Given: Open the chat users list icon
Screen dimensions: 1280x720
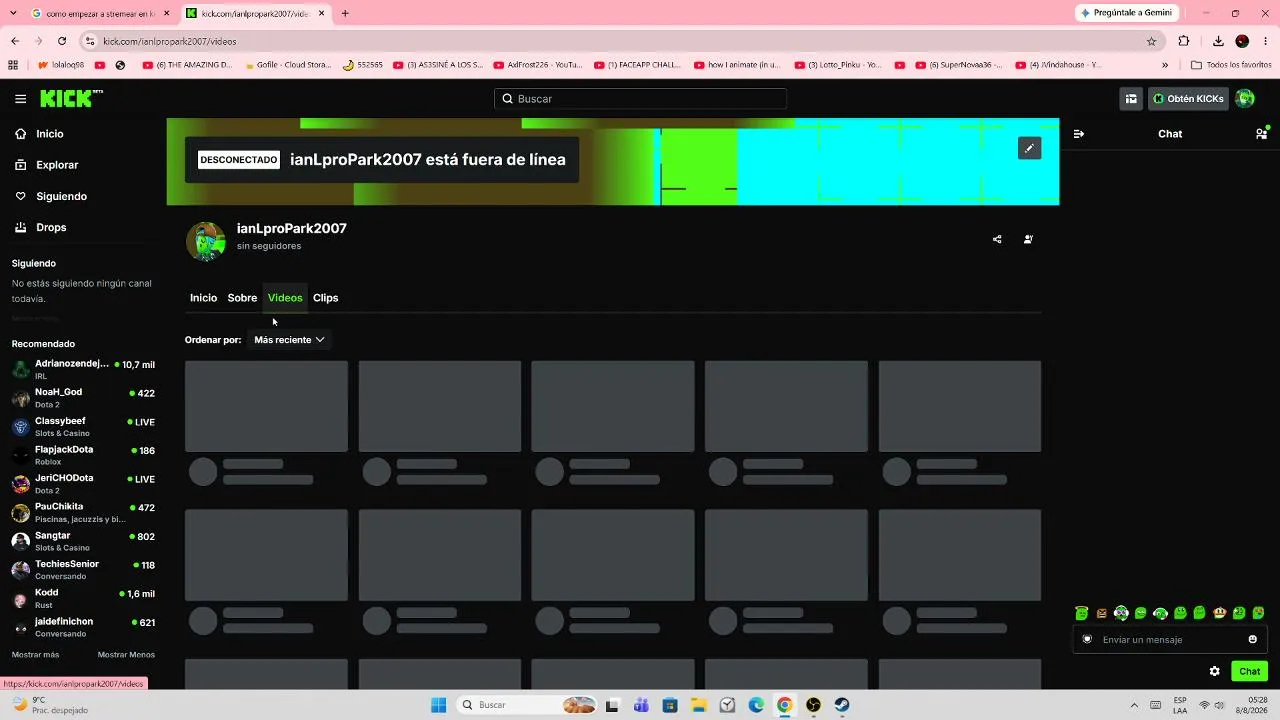Looking at the screenshot, I should click(x=1262, y=133).
